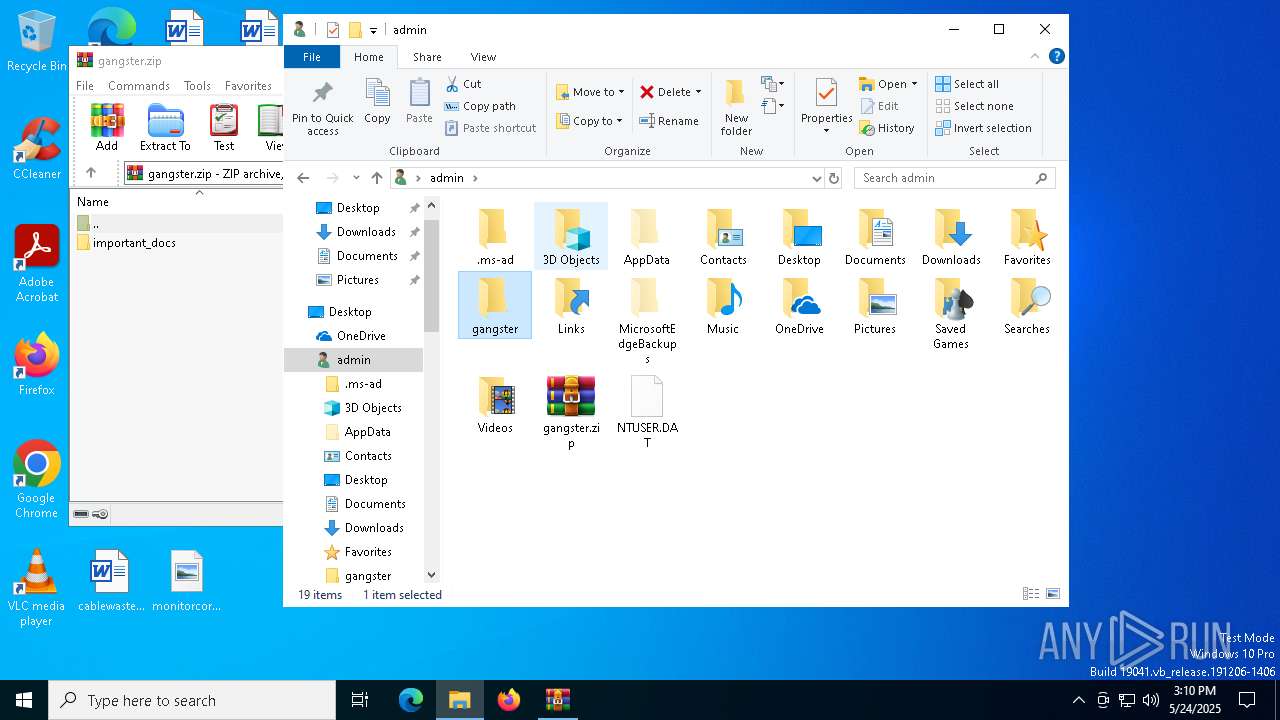Viewport: 1280px width, 720px height.
Task: Open the File tab
Action: click(312, 57)
